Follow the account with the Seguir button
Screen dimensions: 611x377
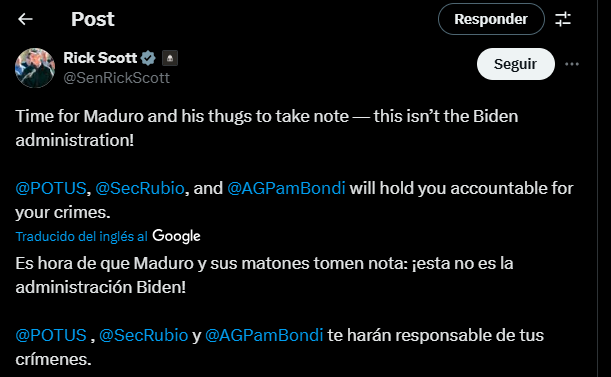coord(516,64)
